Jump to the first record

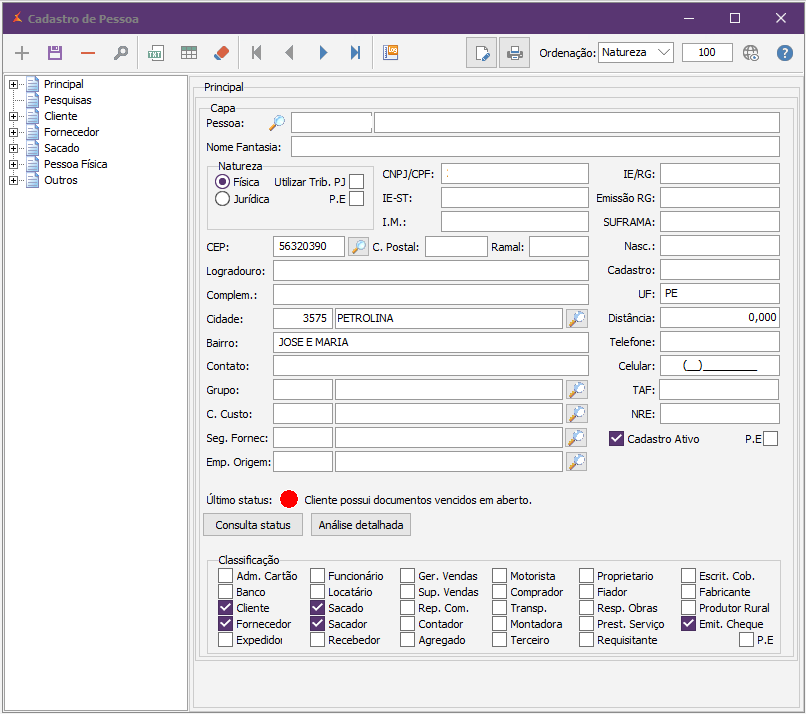(x=257, y=53)
